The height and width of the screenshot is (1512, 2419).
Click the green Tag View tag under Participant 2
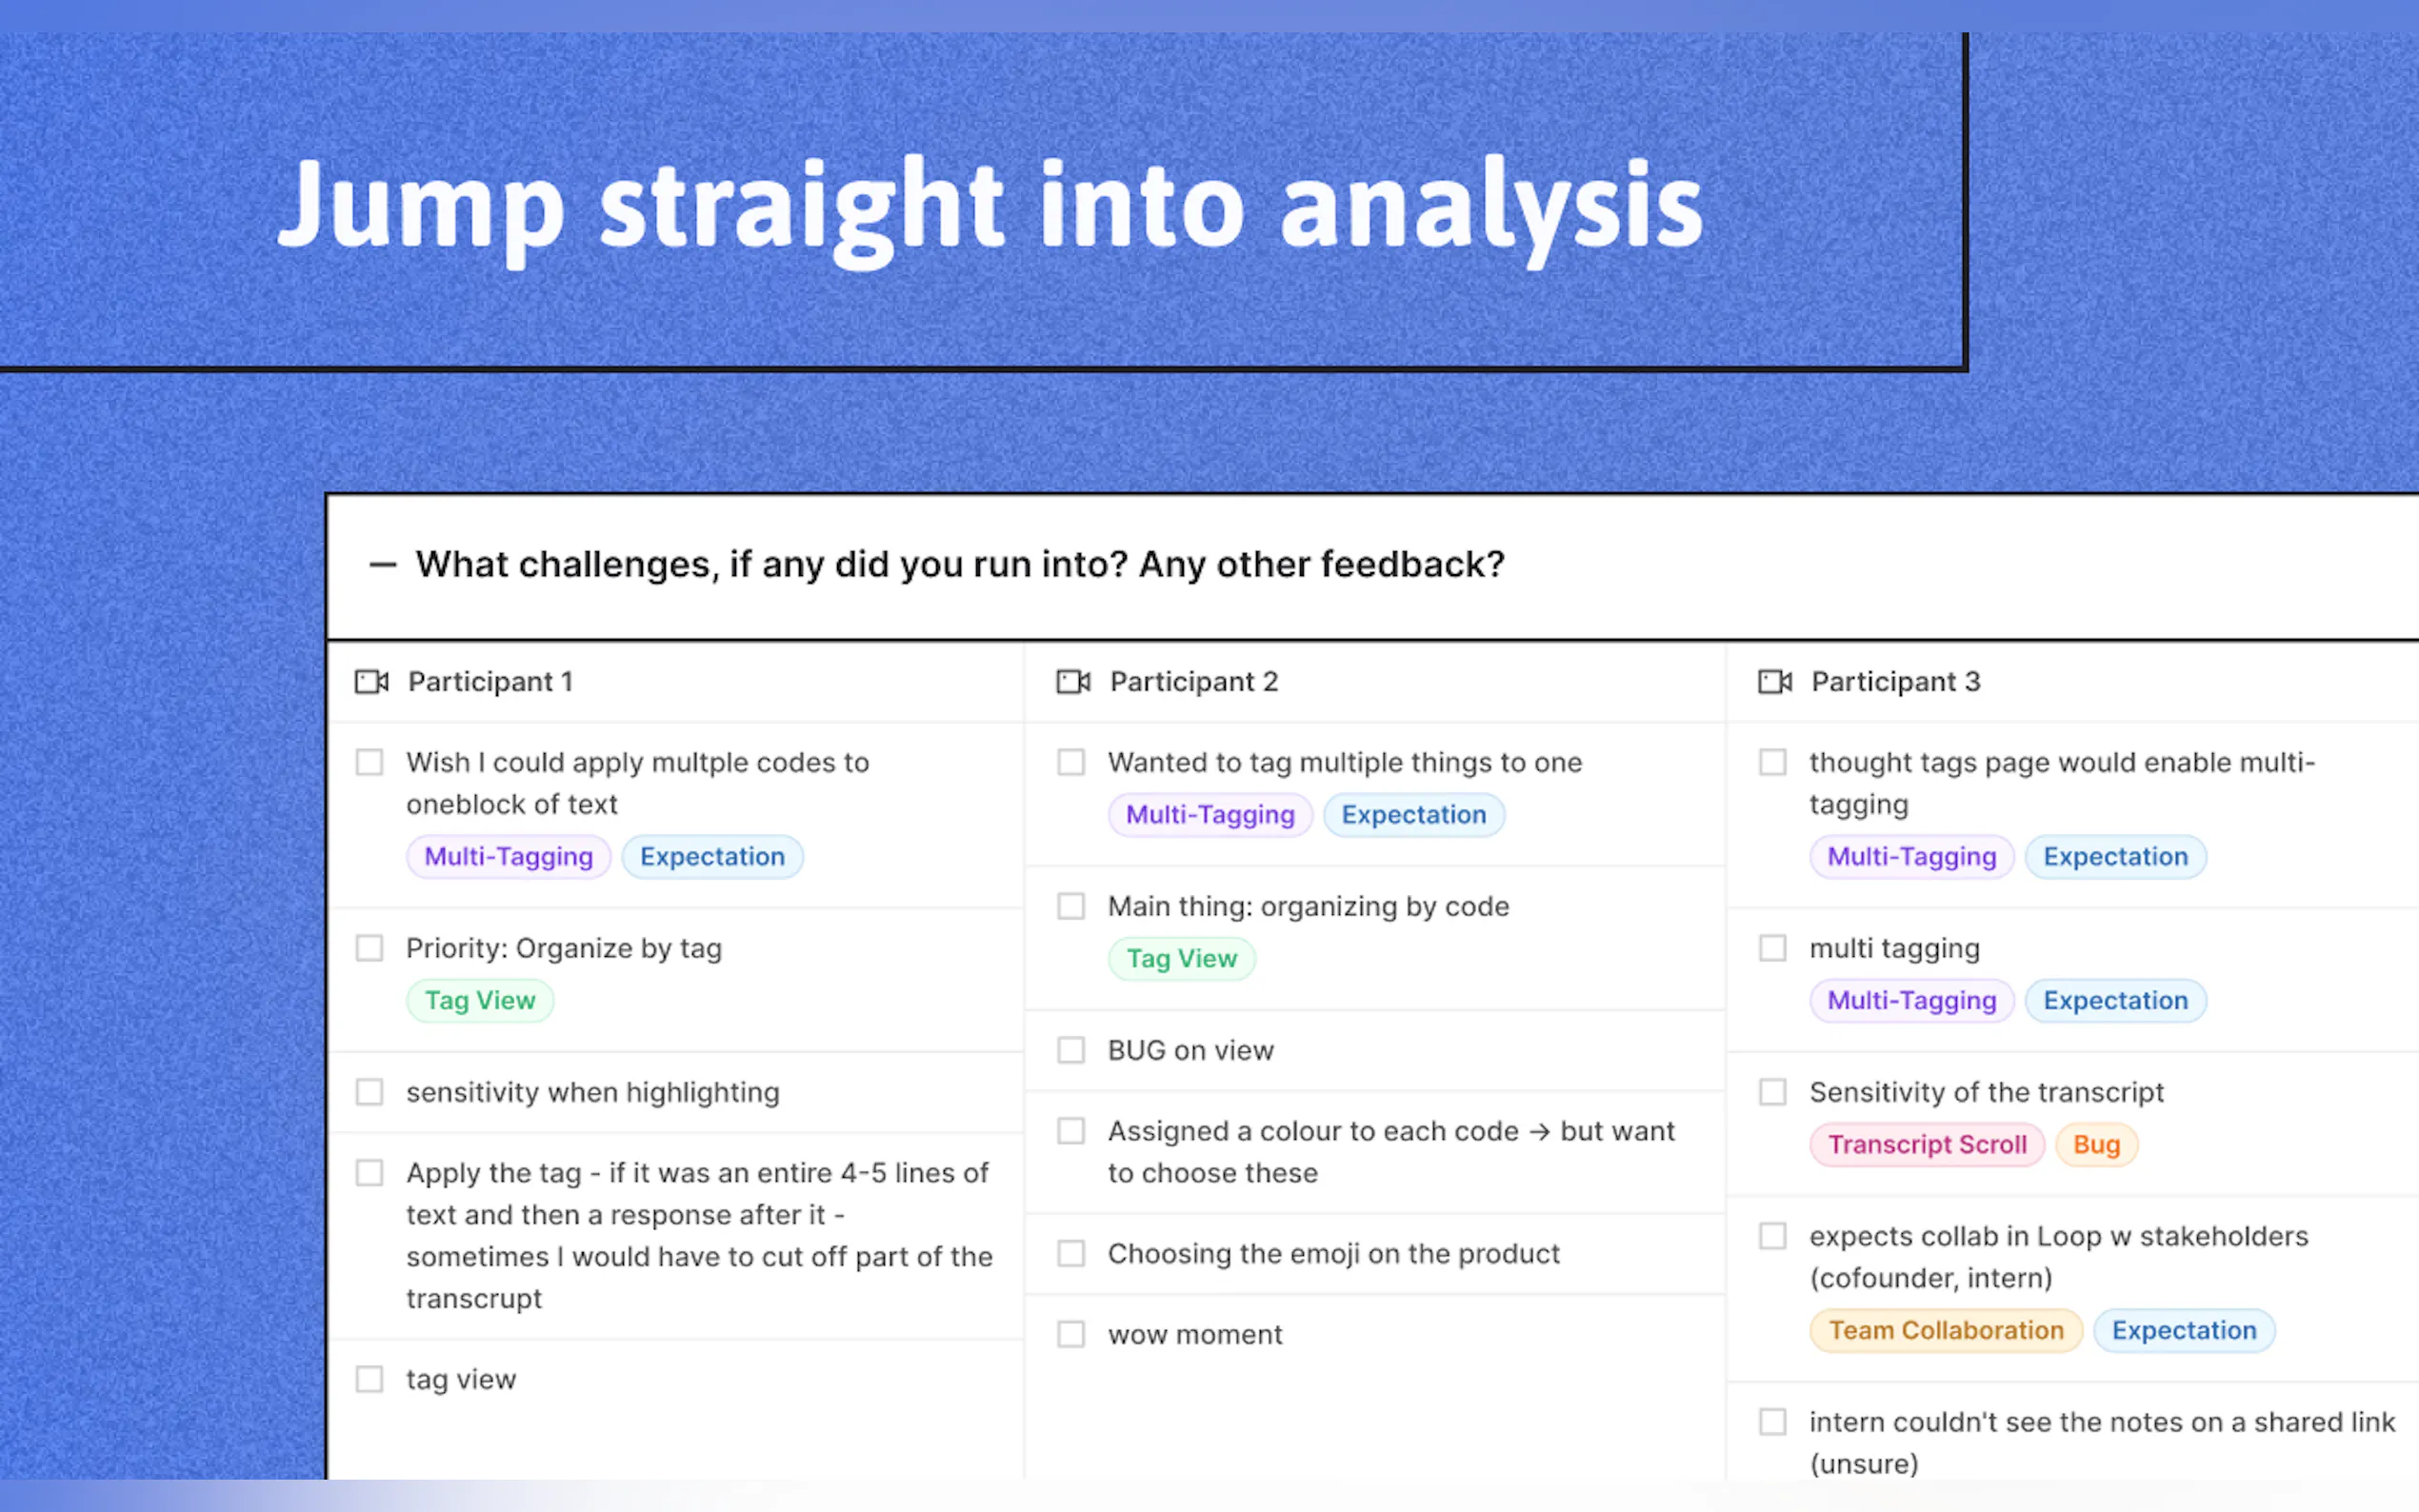(1181, 959)
